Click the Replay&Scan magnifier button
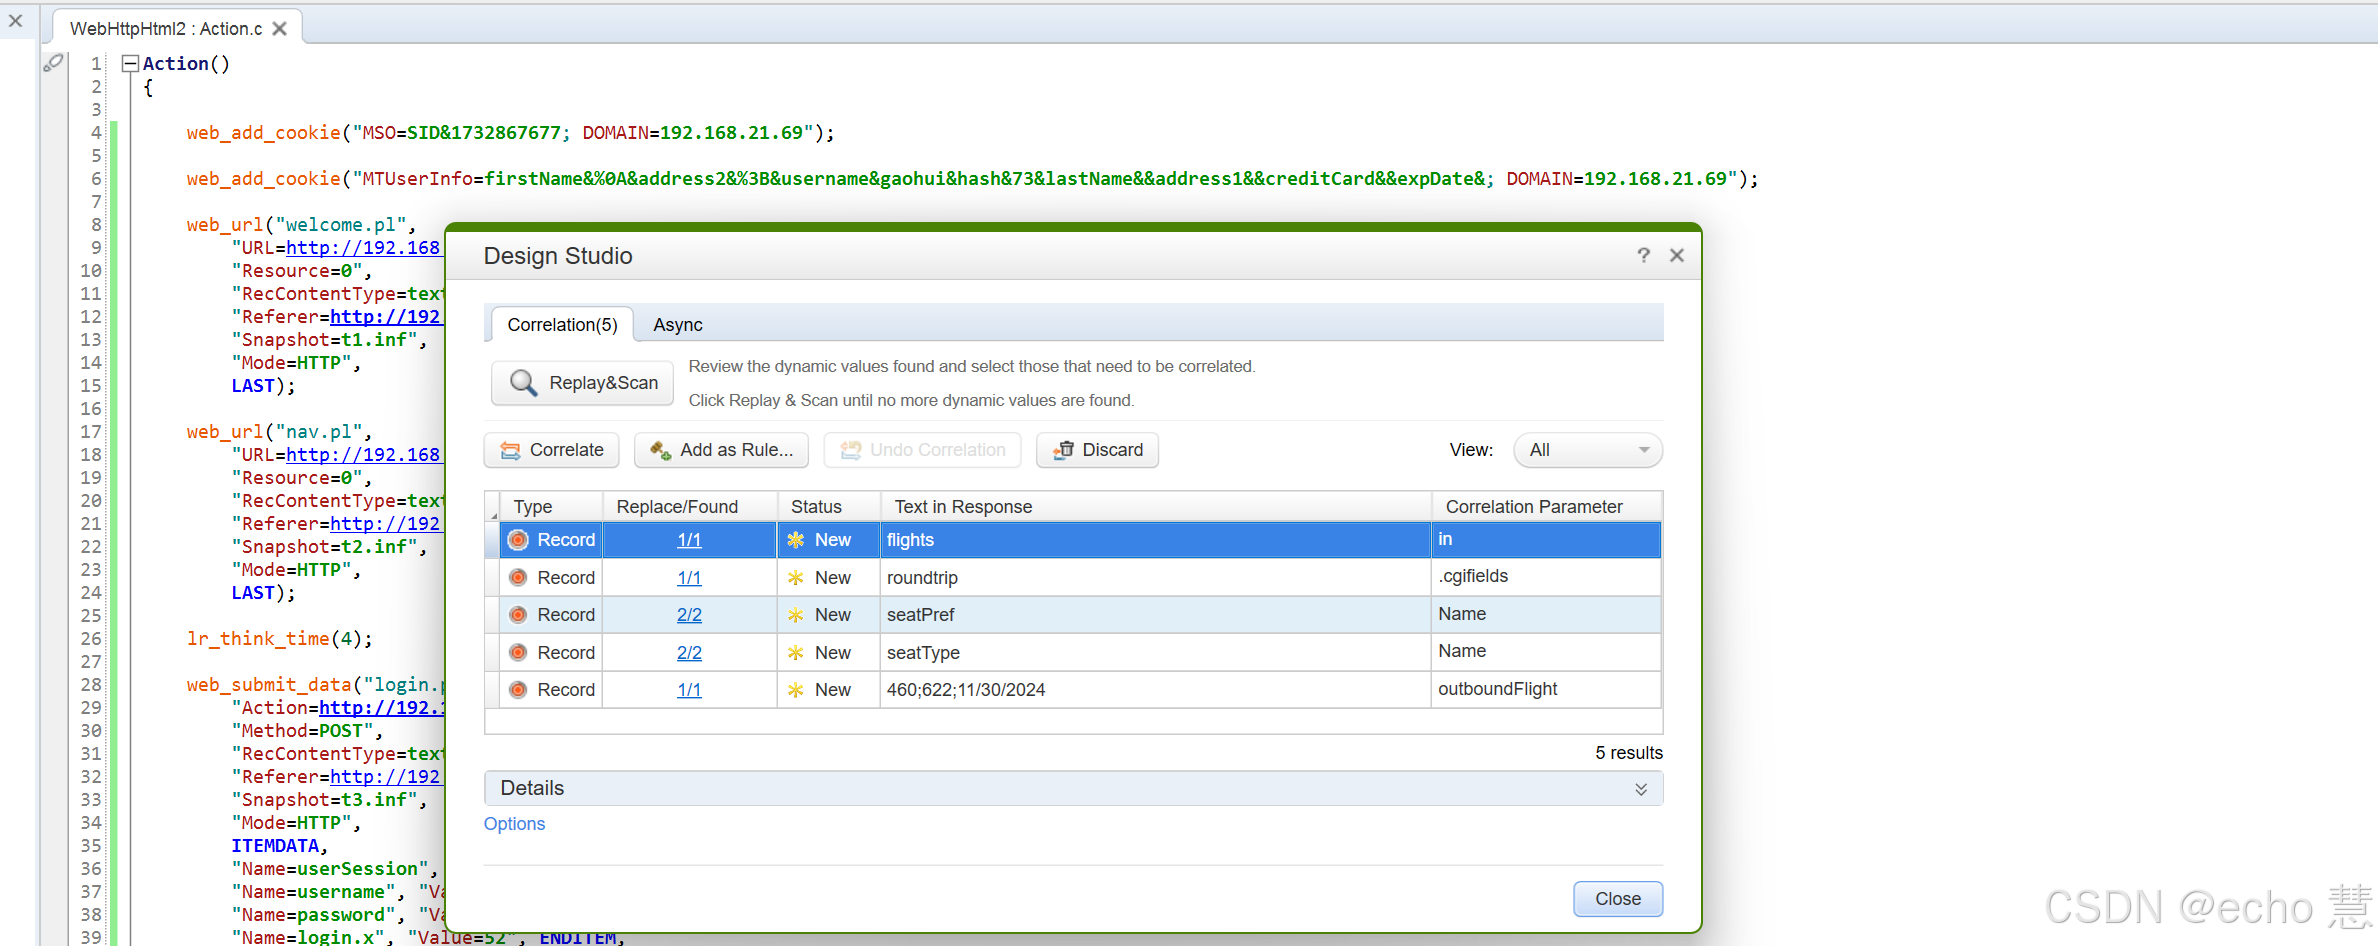This screenshot has width=2378, height=946. pyautogui.click(x=582, y=383)
